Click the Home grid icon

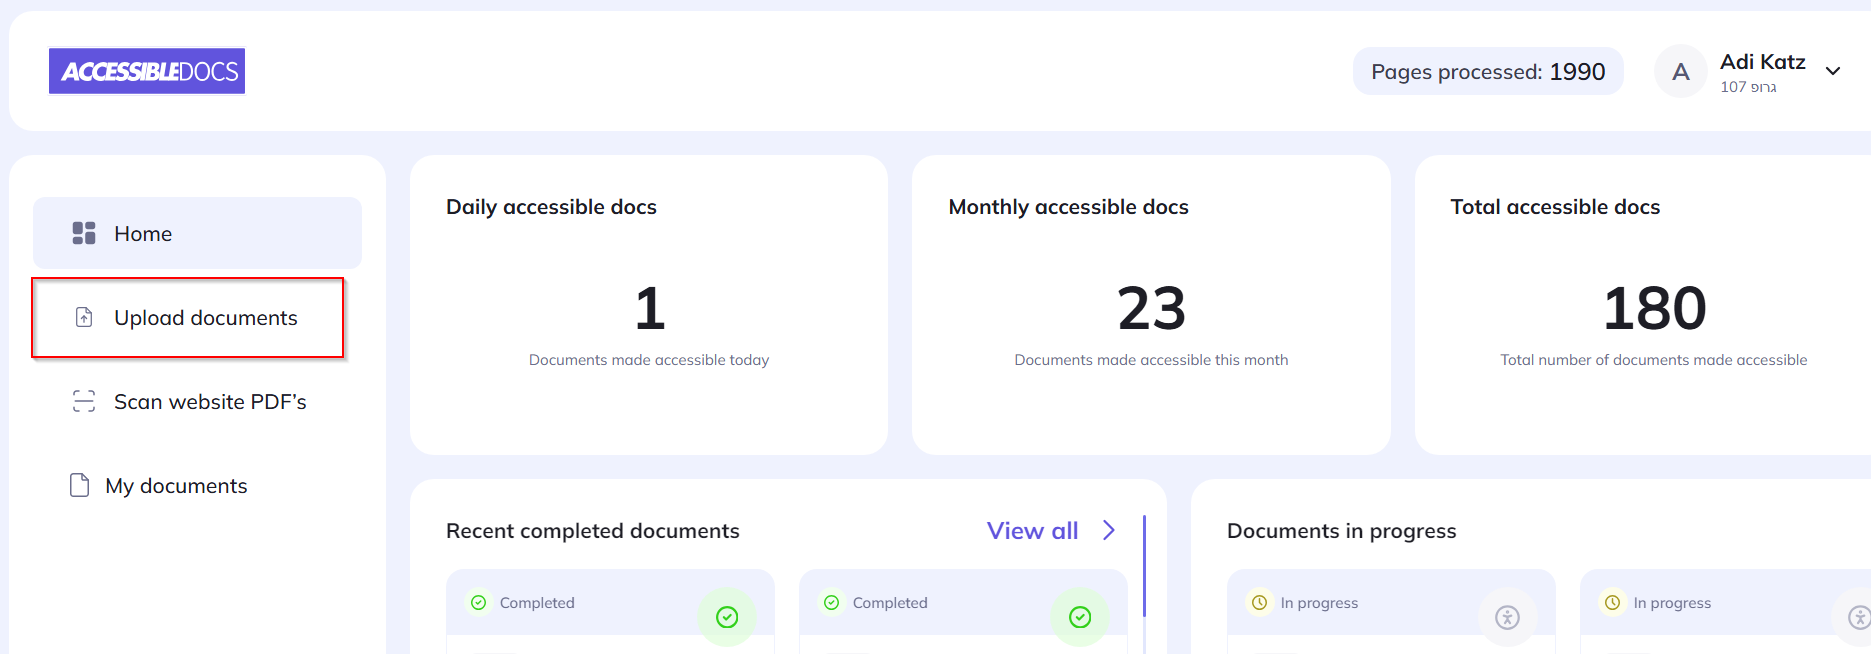tap(84, 233)
